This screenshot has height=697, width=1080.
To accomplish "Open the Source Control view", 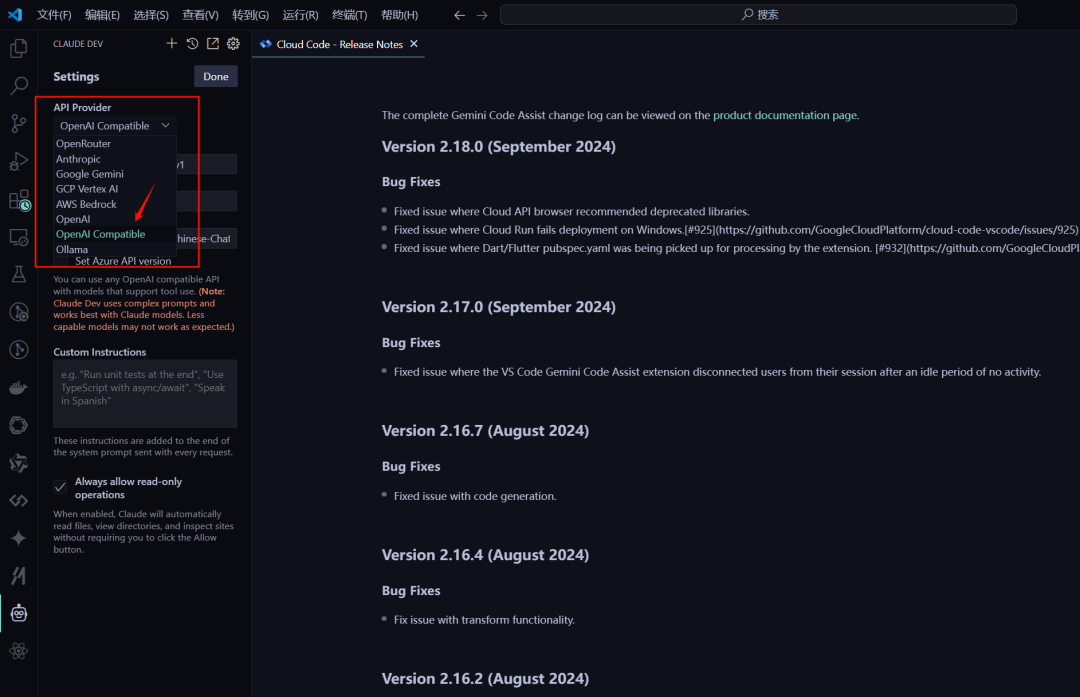I will point(19,123).
